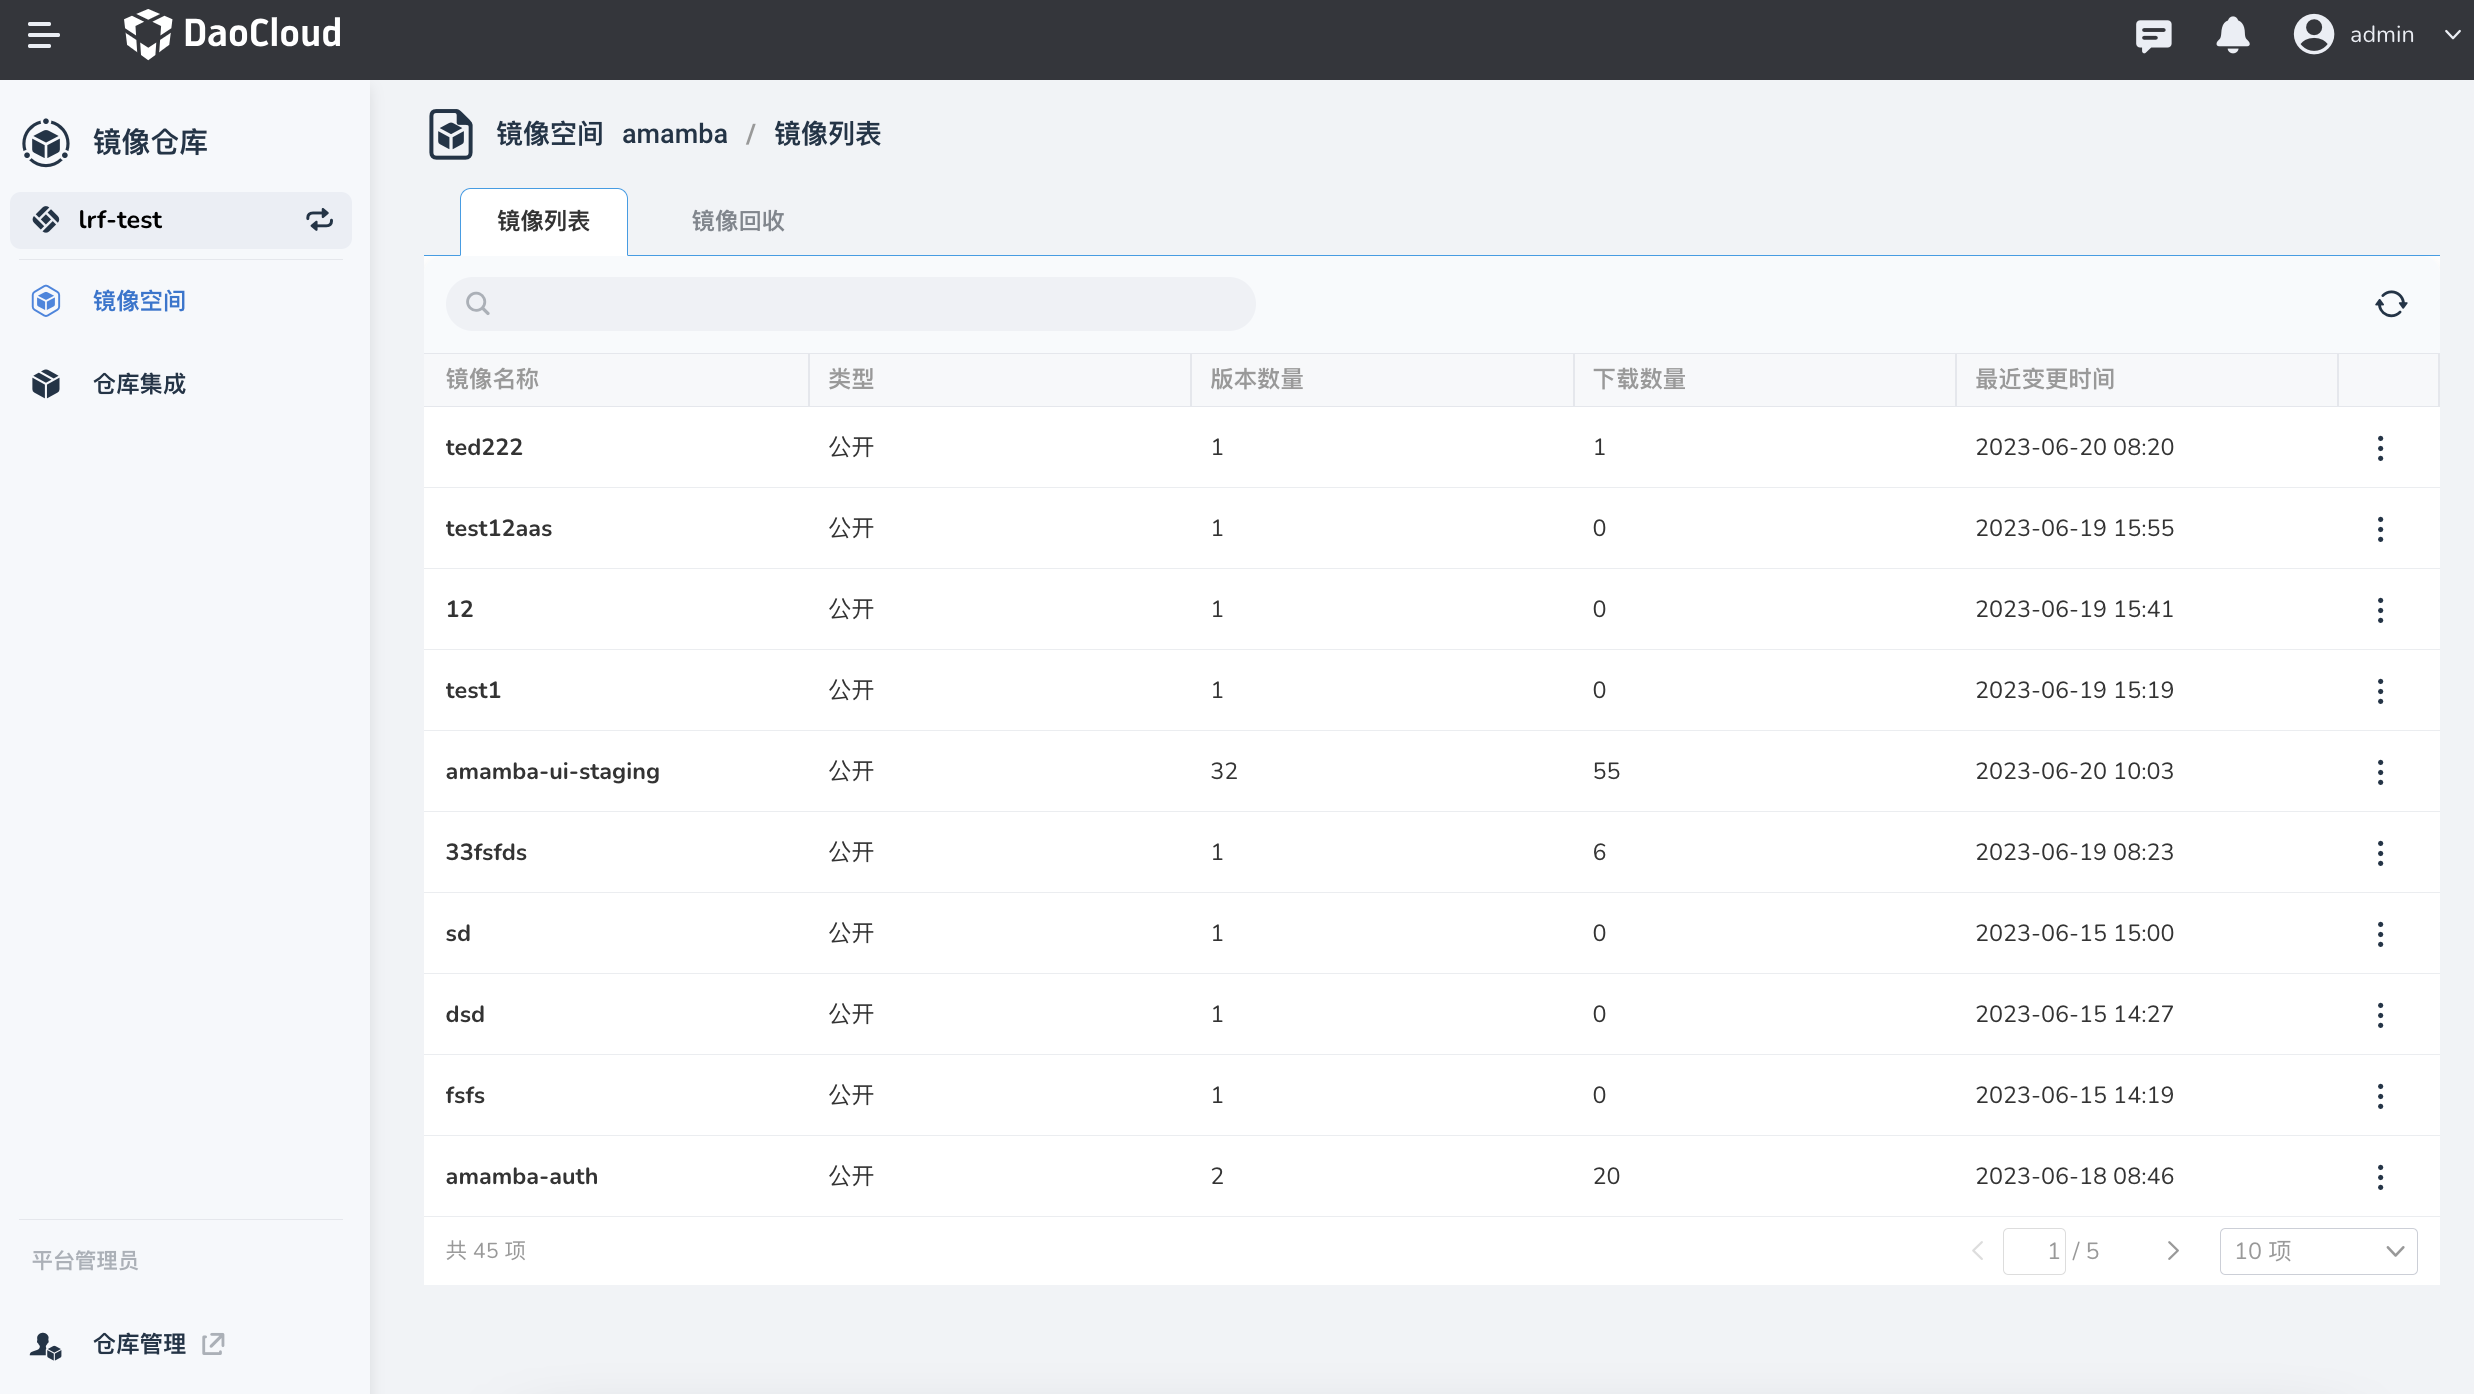The image size is (2474, 1394).
Task: Click the search magnifier icon
Action: [x=478, y=304]
